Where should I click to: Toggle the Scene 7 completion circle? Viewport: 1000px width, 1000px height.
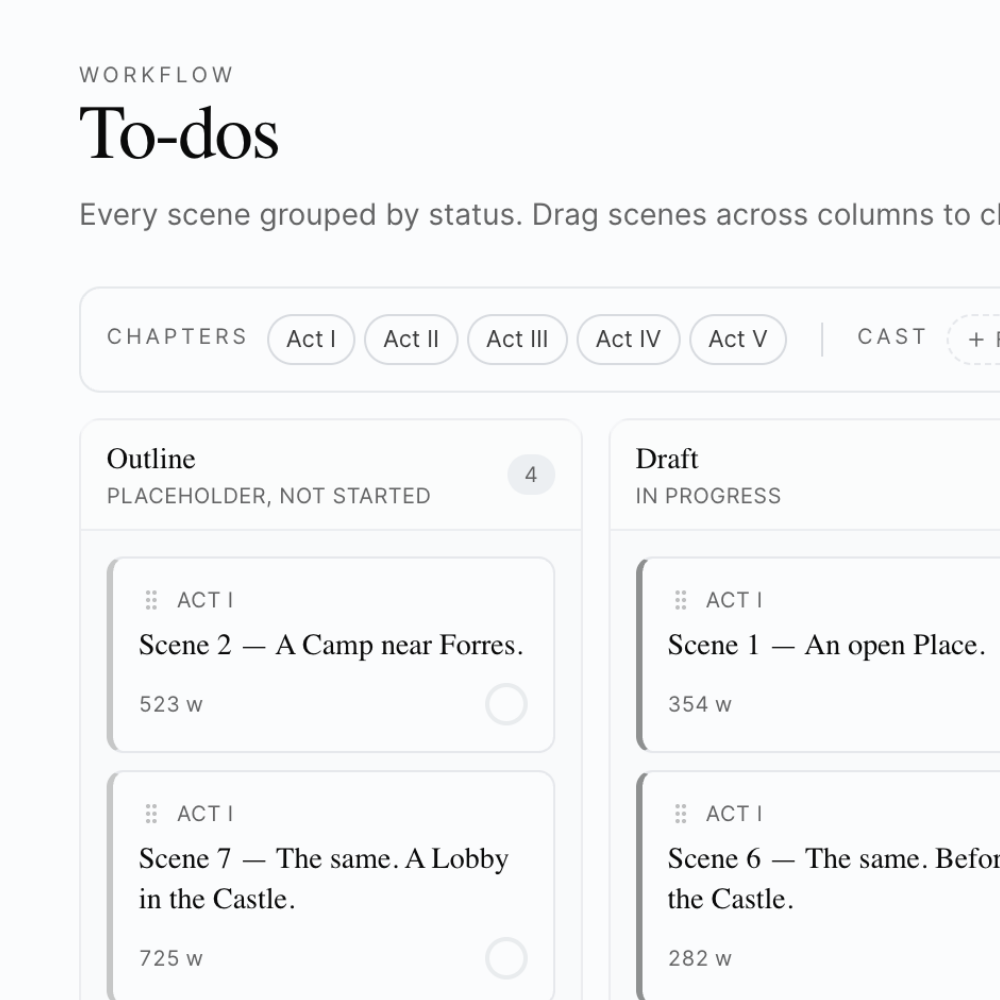pyautogui.click(x=506, y=958)
